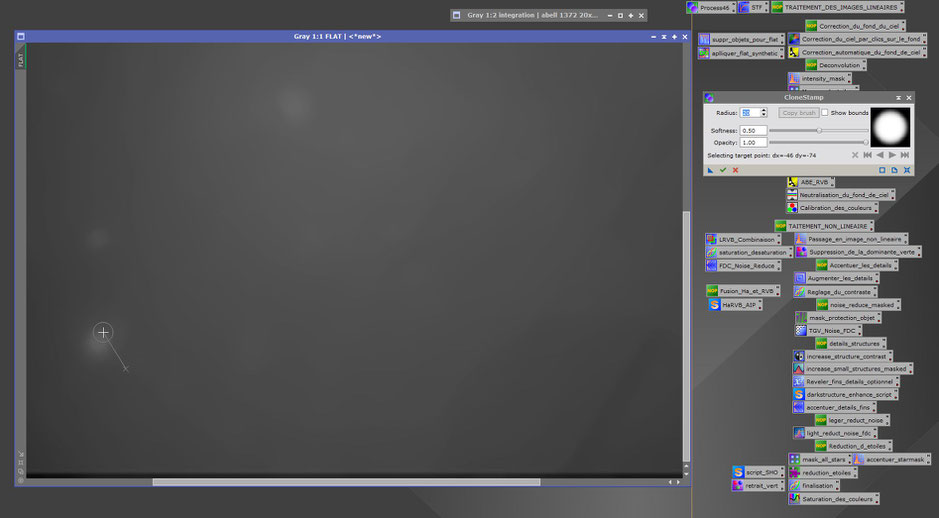Click green Execute checkmark in CloneStamp
939x518 pixels.
pos(723,170)
